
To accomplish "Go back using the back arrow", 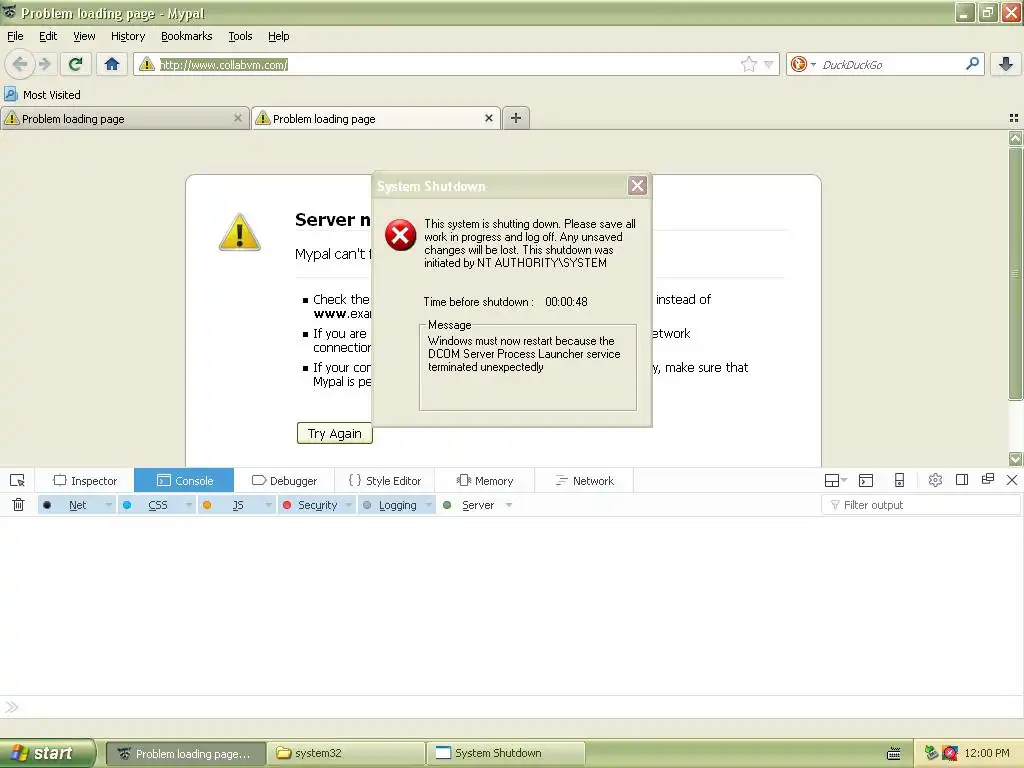I will point(20,64).
